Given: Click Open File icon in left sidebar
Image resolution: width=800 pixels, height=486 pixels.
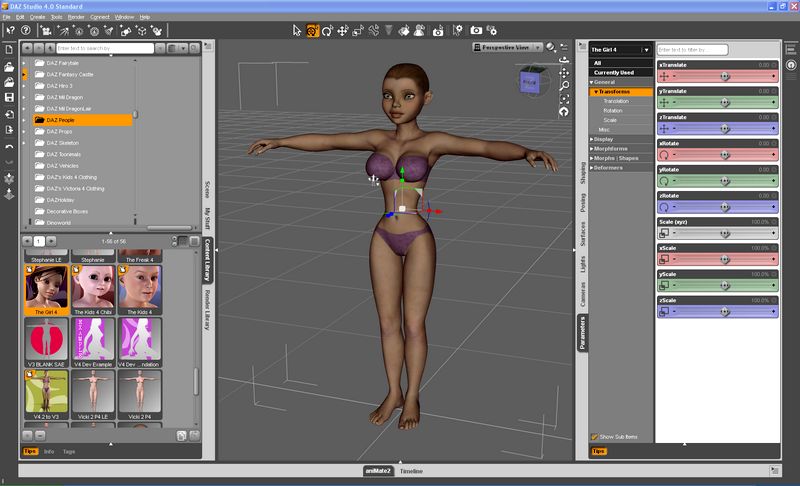Looking at the screenshot, I should click(9, 66).
